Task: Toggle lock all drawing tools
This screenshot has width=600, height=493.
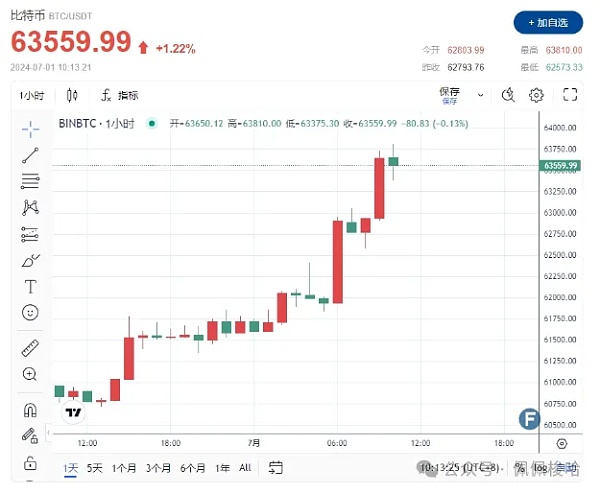Action: (x=30, y=463)
